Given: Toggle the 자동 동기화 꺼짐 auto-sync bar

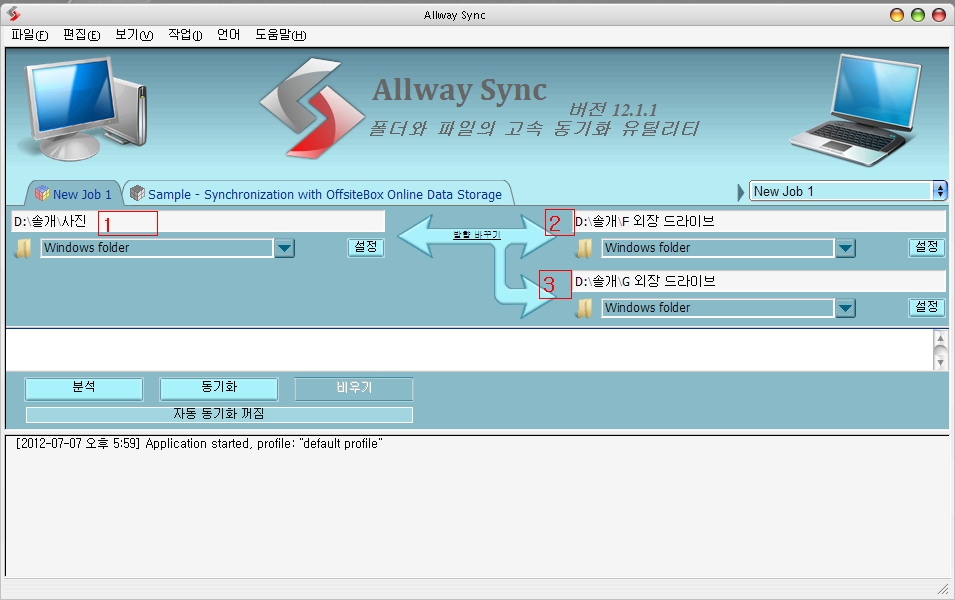Looking at the screenshot, I should tap(219, 414).
